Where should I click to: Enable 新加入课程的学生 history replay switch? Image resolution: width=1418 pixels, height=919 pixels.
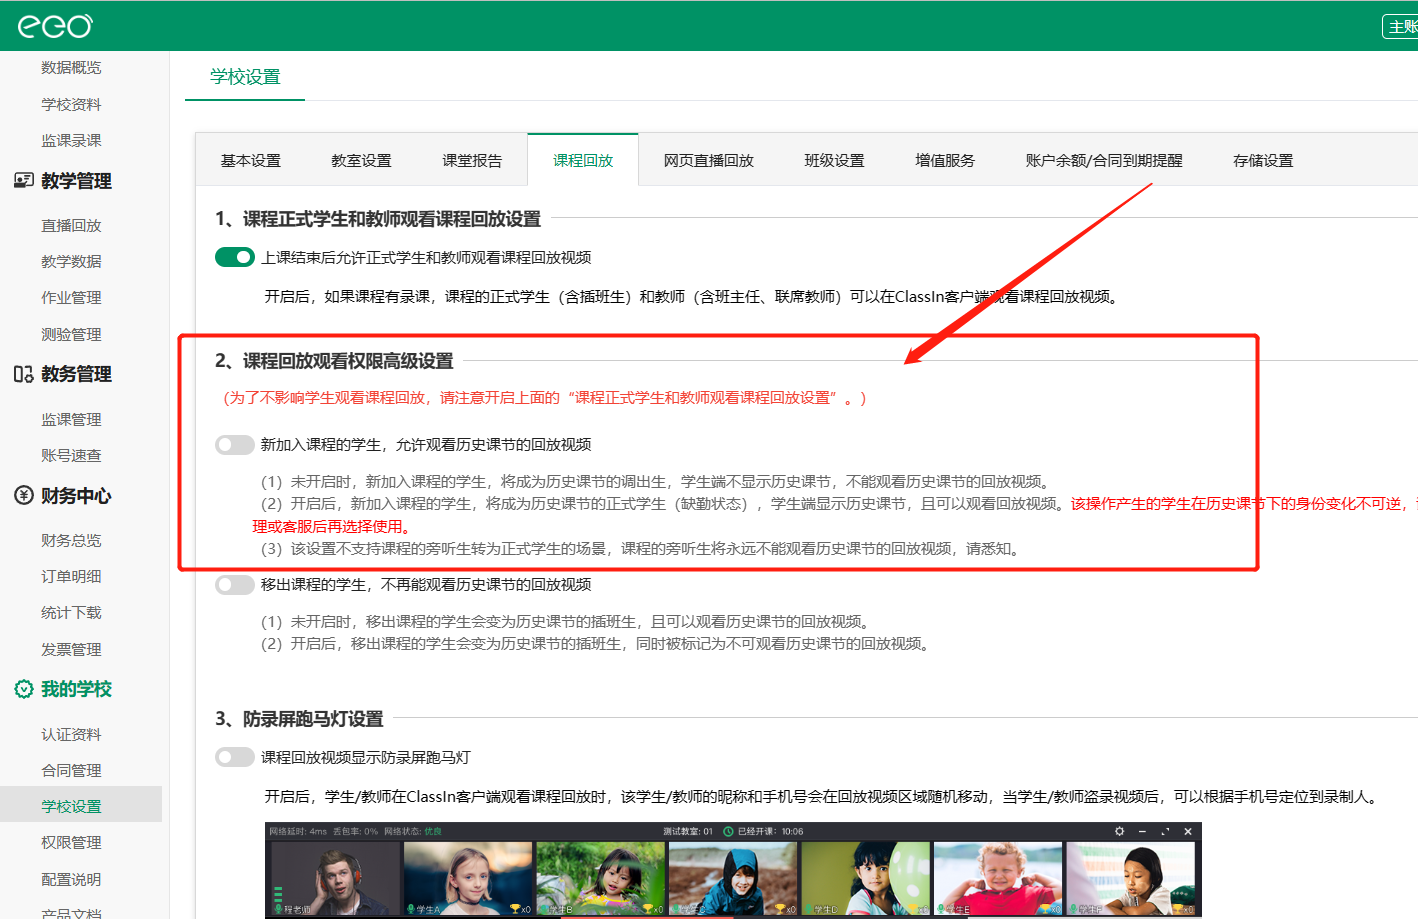[235, 444]
